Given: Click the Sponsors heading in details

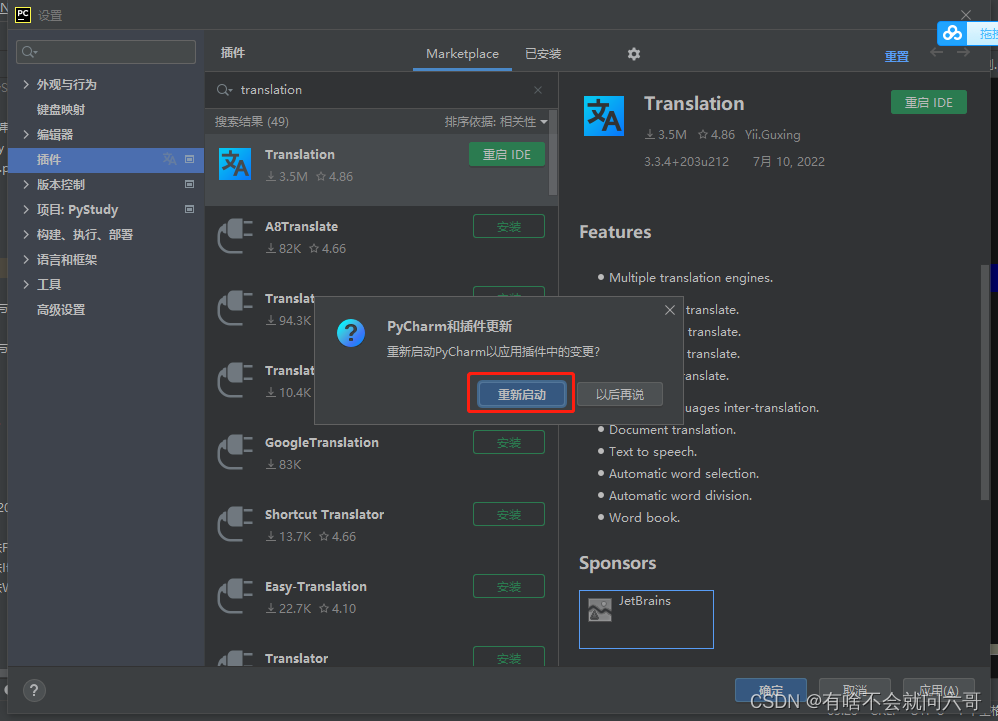Looking at the screenshot, I should click(617, 563).
